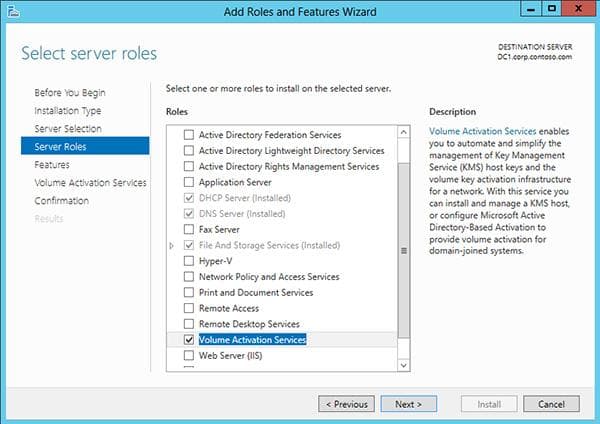Click the roles list scrollbar thumb
The height and width of the screenshot is (424, 600).
(x=403, y=251)
